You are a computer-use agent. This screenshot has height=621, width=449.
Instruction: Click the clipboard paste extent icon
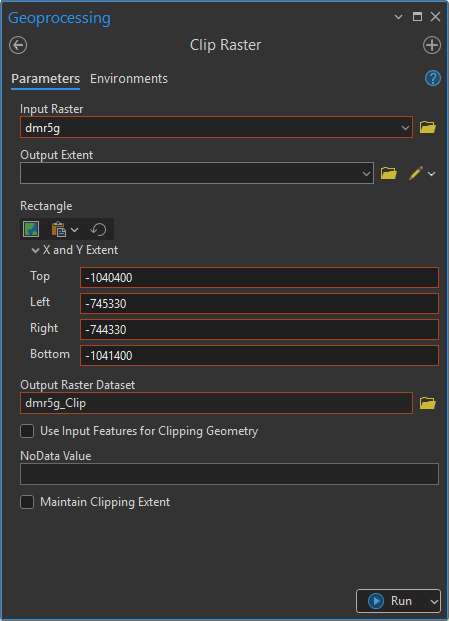tap(59, 229)
